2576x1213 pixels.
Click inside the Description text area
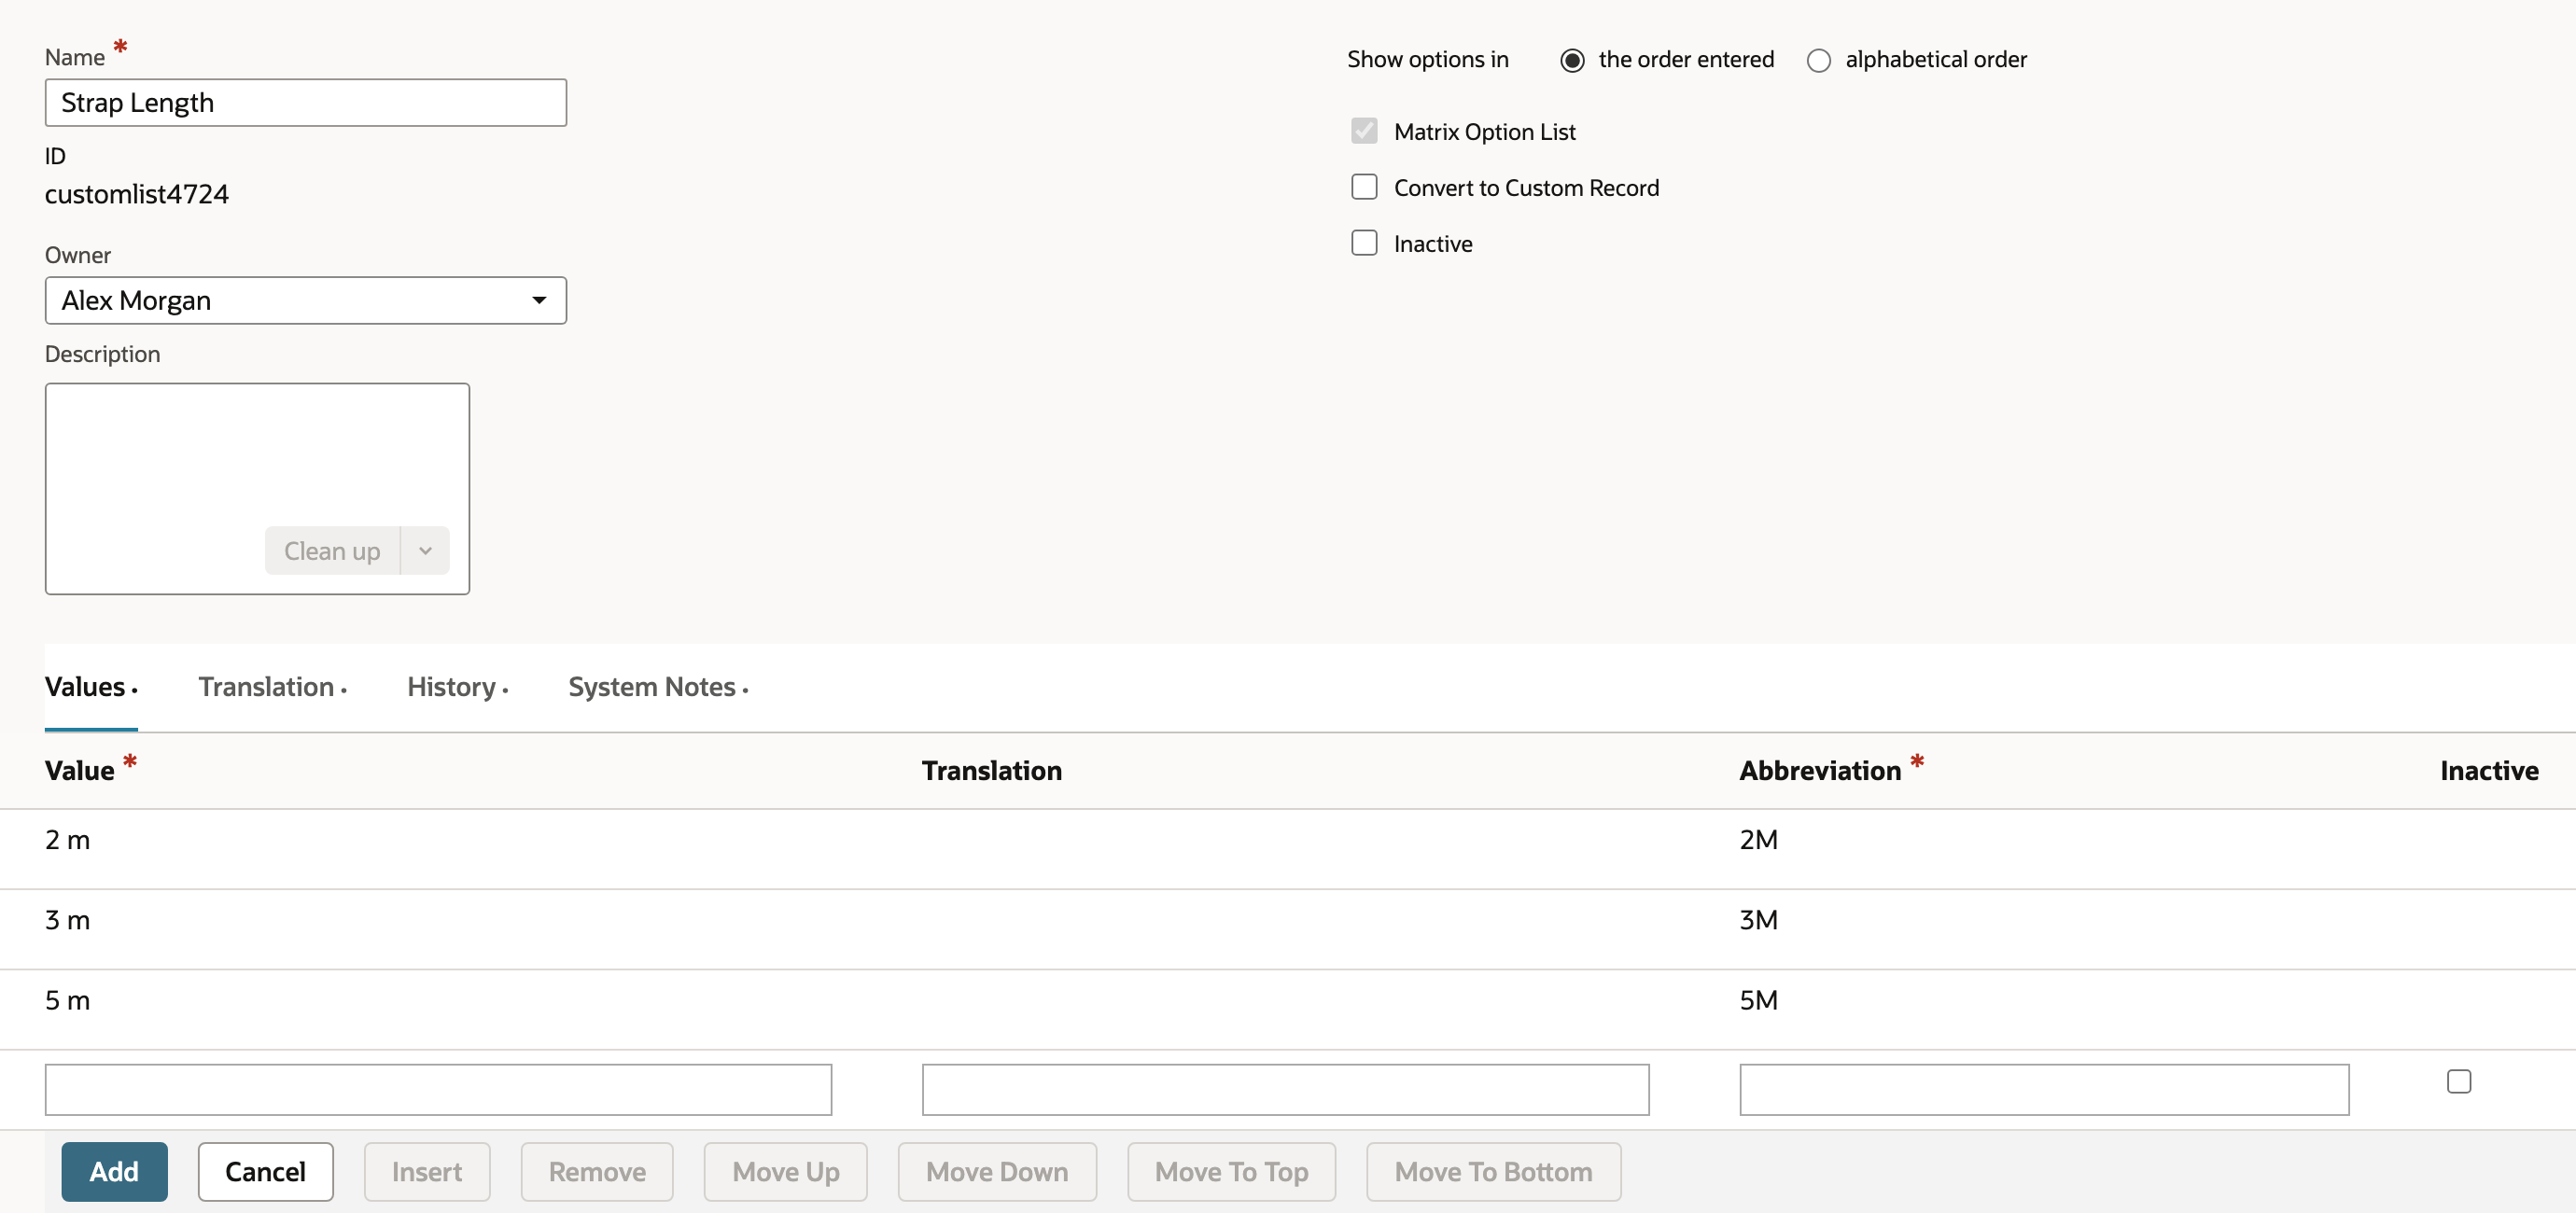click(257, 489)
